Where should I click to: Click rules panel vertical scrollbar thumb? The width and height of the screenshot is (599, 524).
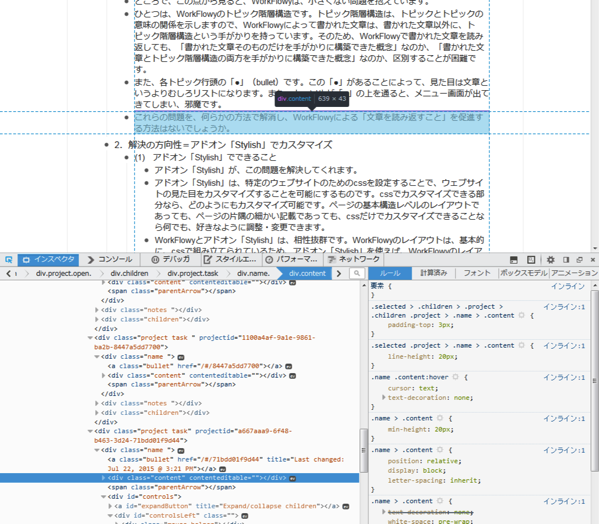(x=594, y=381)
